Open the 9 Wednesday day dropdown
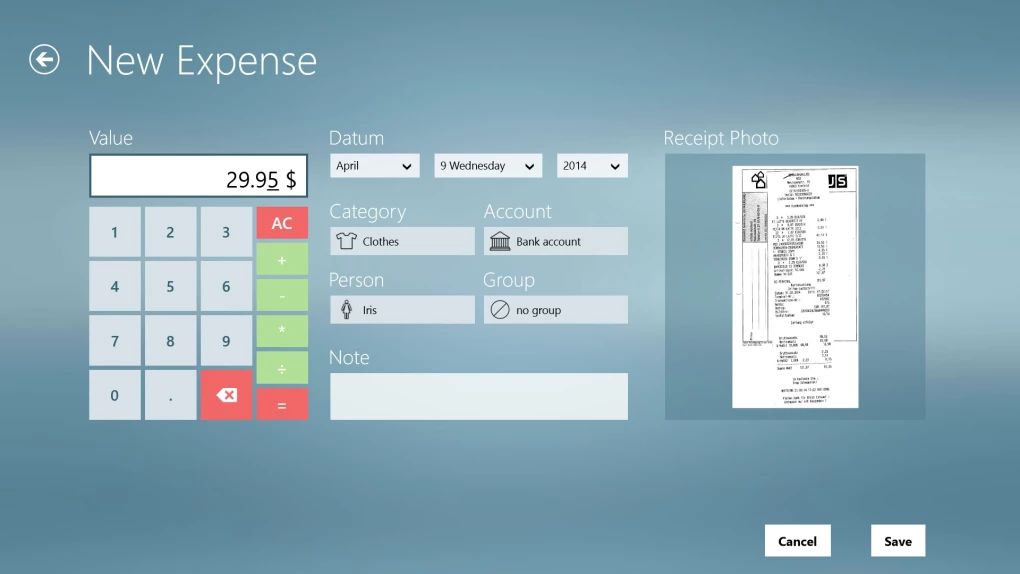This screenshot has width=1020, height=574. pos(488,166)
